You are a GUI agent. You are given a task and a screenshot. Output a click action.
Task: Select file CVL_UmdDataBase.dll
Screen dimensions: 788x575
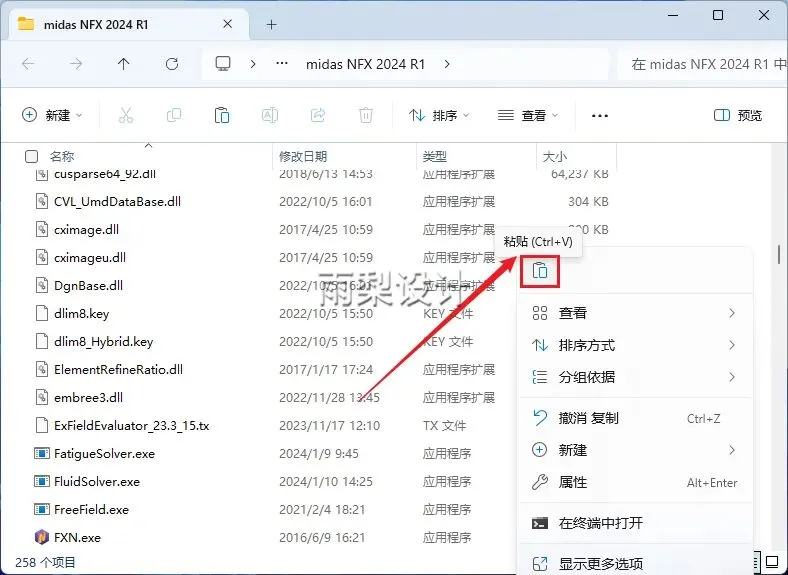tap(118, 202)
